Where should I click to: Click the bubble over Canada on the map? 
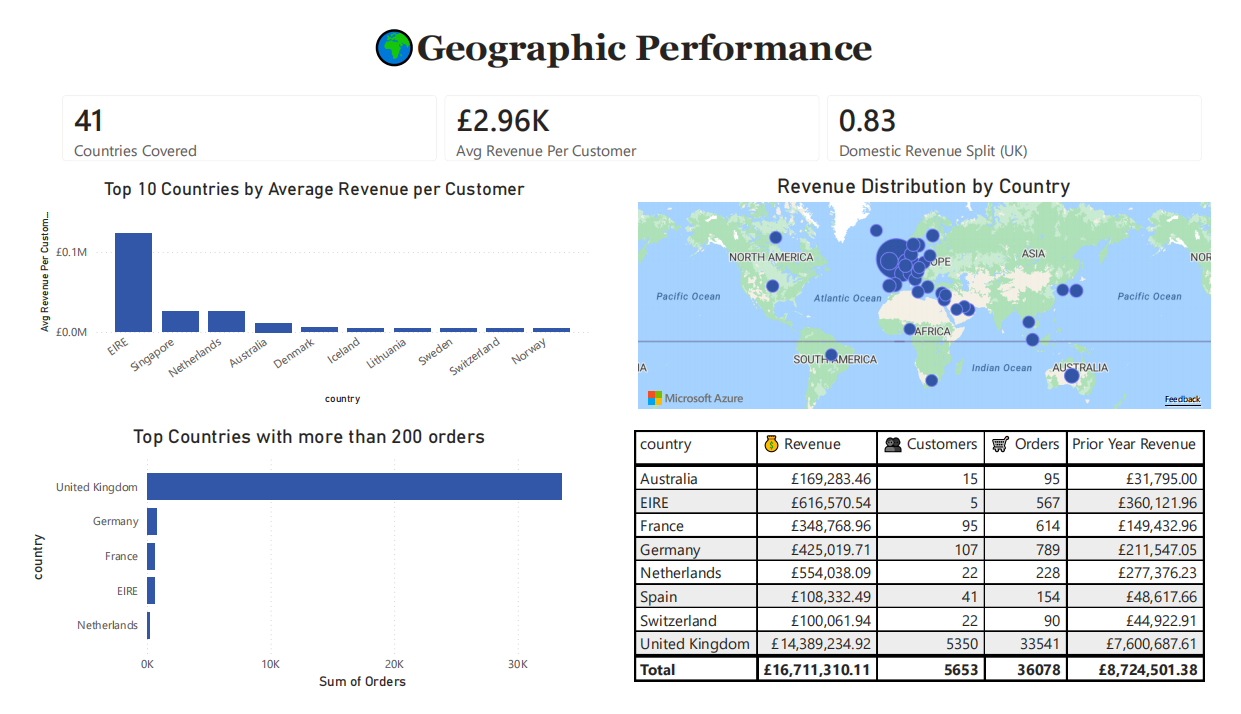point(776,238)
